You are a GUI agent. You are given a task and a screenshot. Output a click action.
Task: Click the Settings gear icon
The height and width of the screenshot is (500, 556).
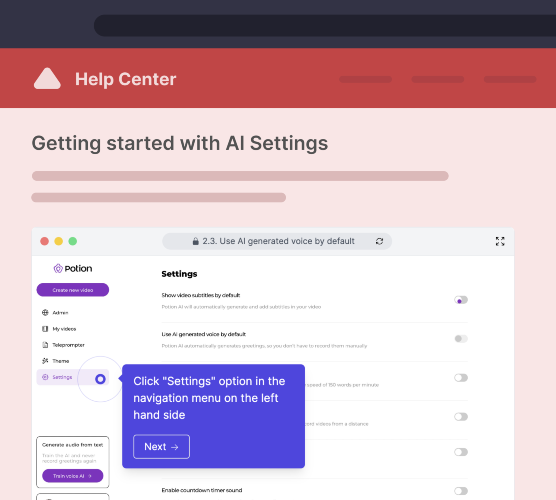click(45, 377)
